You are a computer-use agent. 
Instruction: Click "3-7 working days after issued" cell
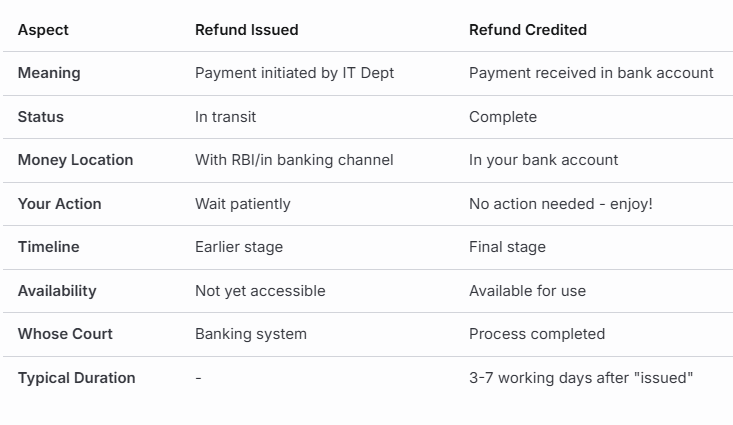[x=581, y=378]
